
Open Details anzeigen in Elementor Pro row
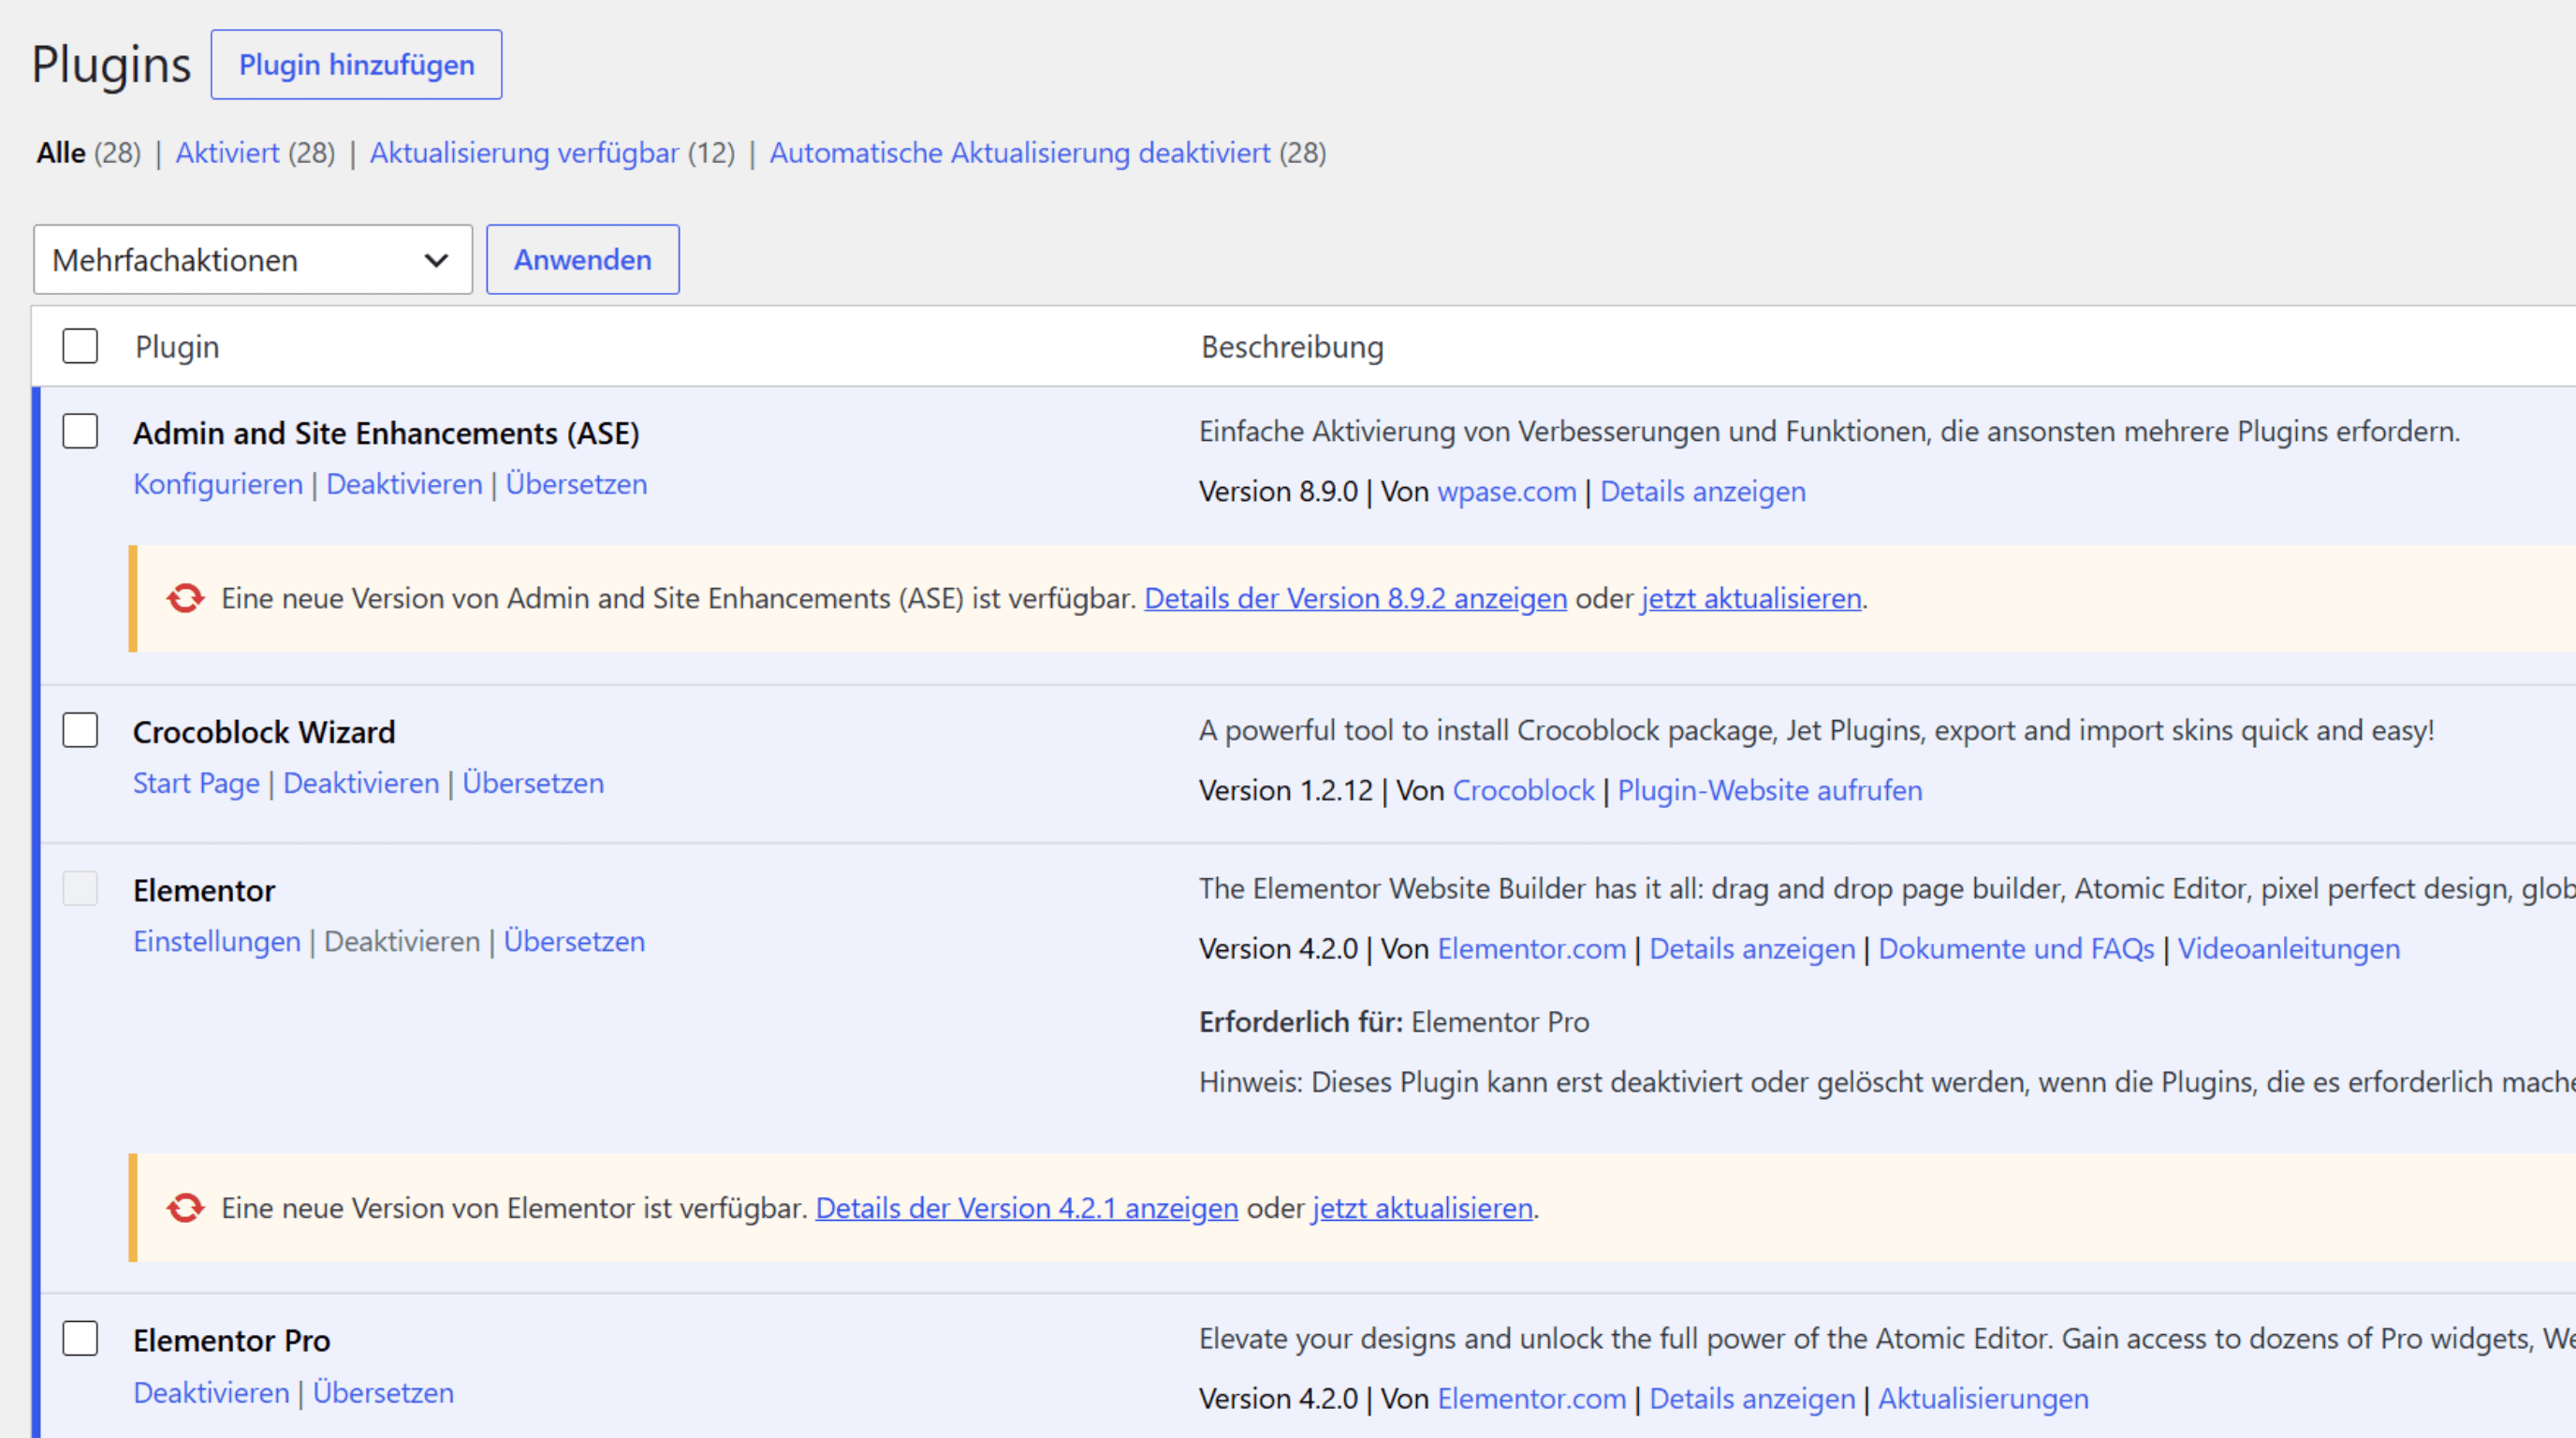pyautogui.click(x=1752, y=1398)
